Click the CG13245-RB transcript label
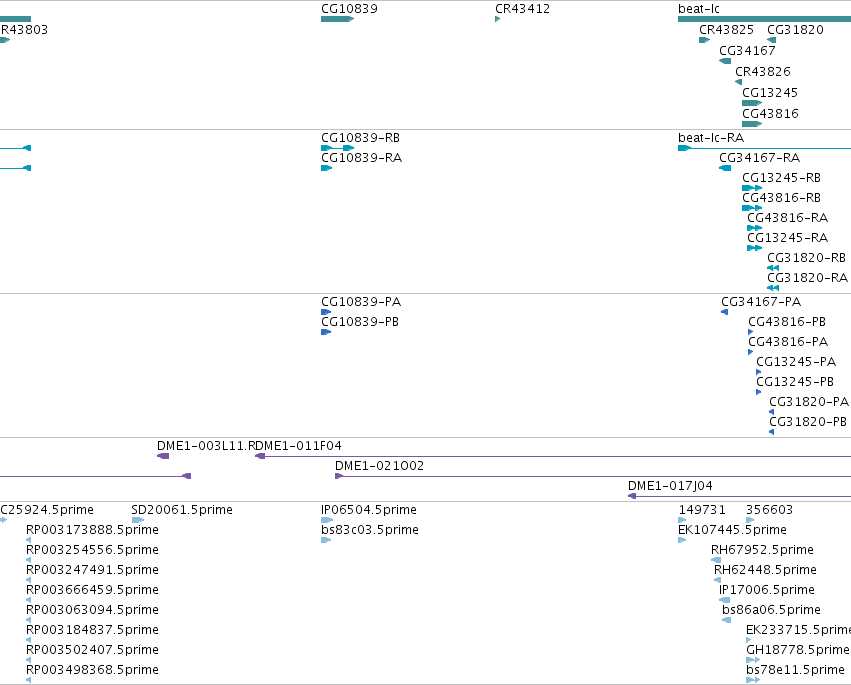 (x=782, y=177)
